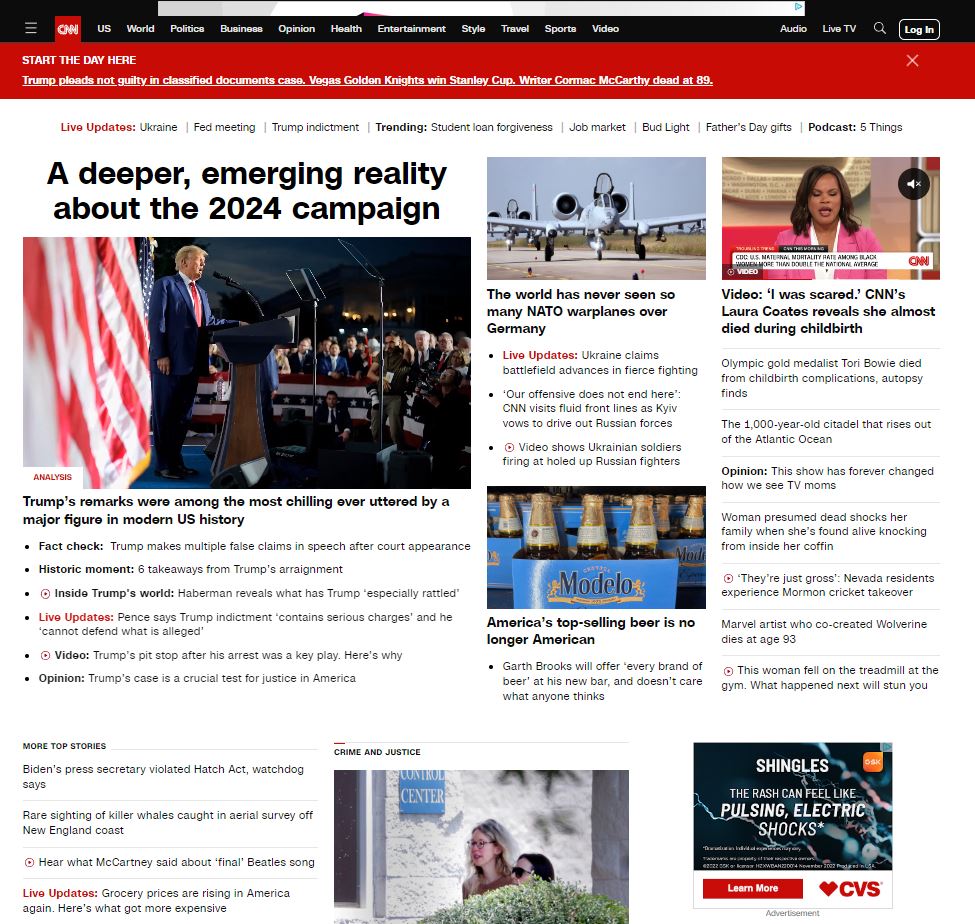Open the Style section

[x=473, y=29]
